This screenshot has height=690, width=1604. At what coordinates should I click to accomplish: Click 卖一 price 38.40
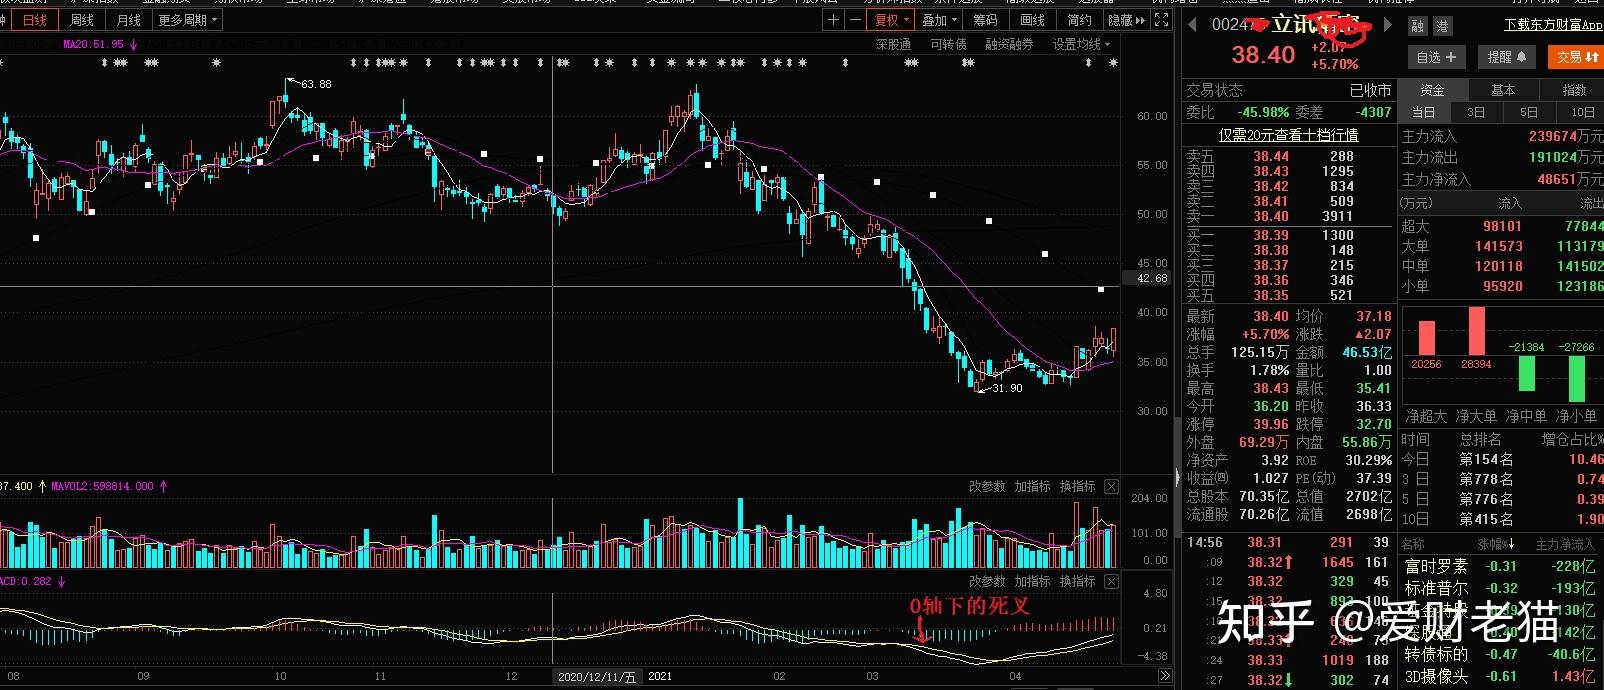tap(1271, 216)
